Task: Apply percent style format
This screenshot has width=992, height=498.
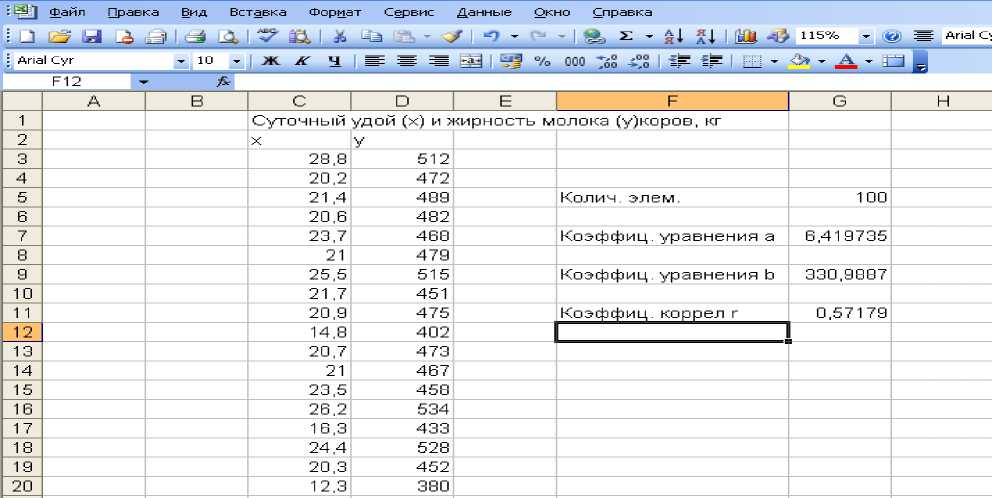Action: [542, 61]
